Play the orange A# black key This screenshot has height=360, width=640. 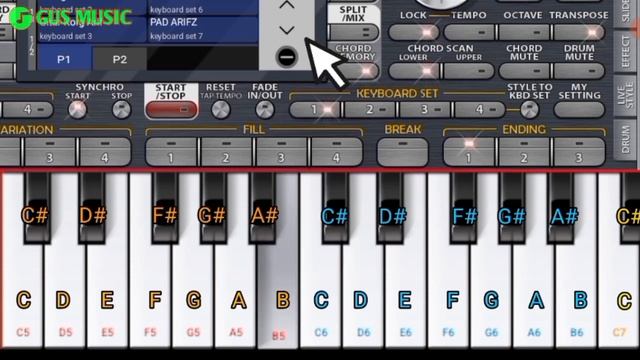pyautogui.click(x=262, y=208)
